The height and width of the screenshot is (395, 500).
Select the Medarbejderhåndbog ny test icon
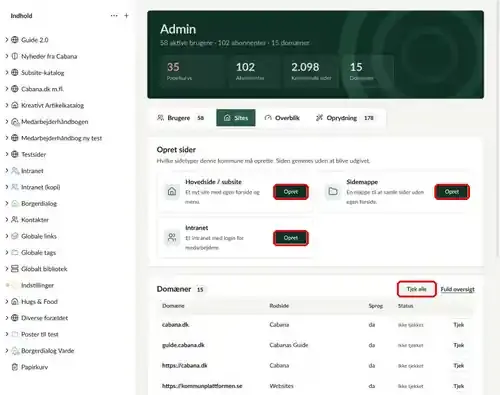click(x=15, y=138)
